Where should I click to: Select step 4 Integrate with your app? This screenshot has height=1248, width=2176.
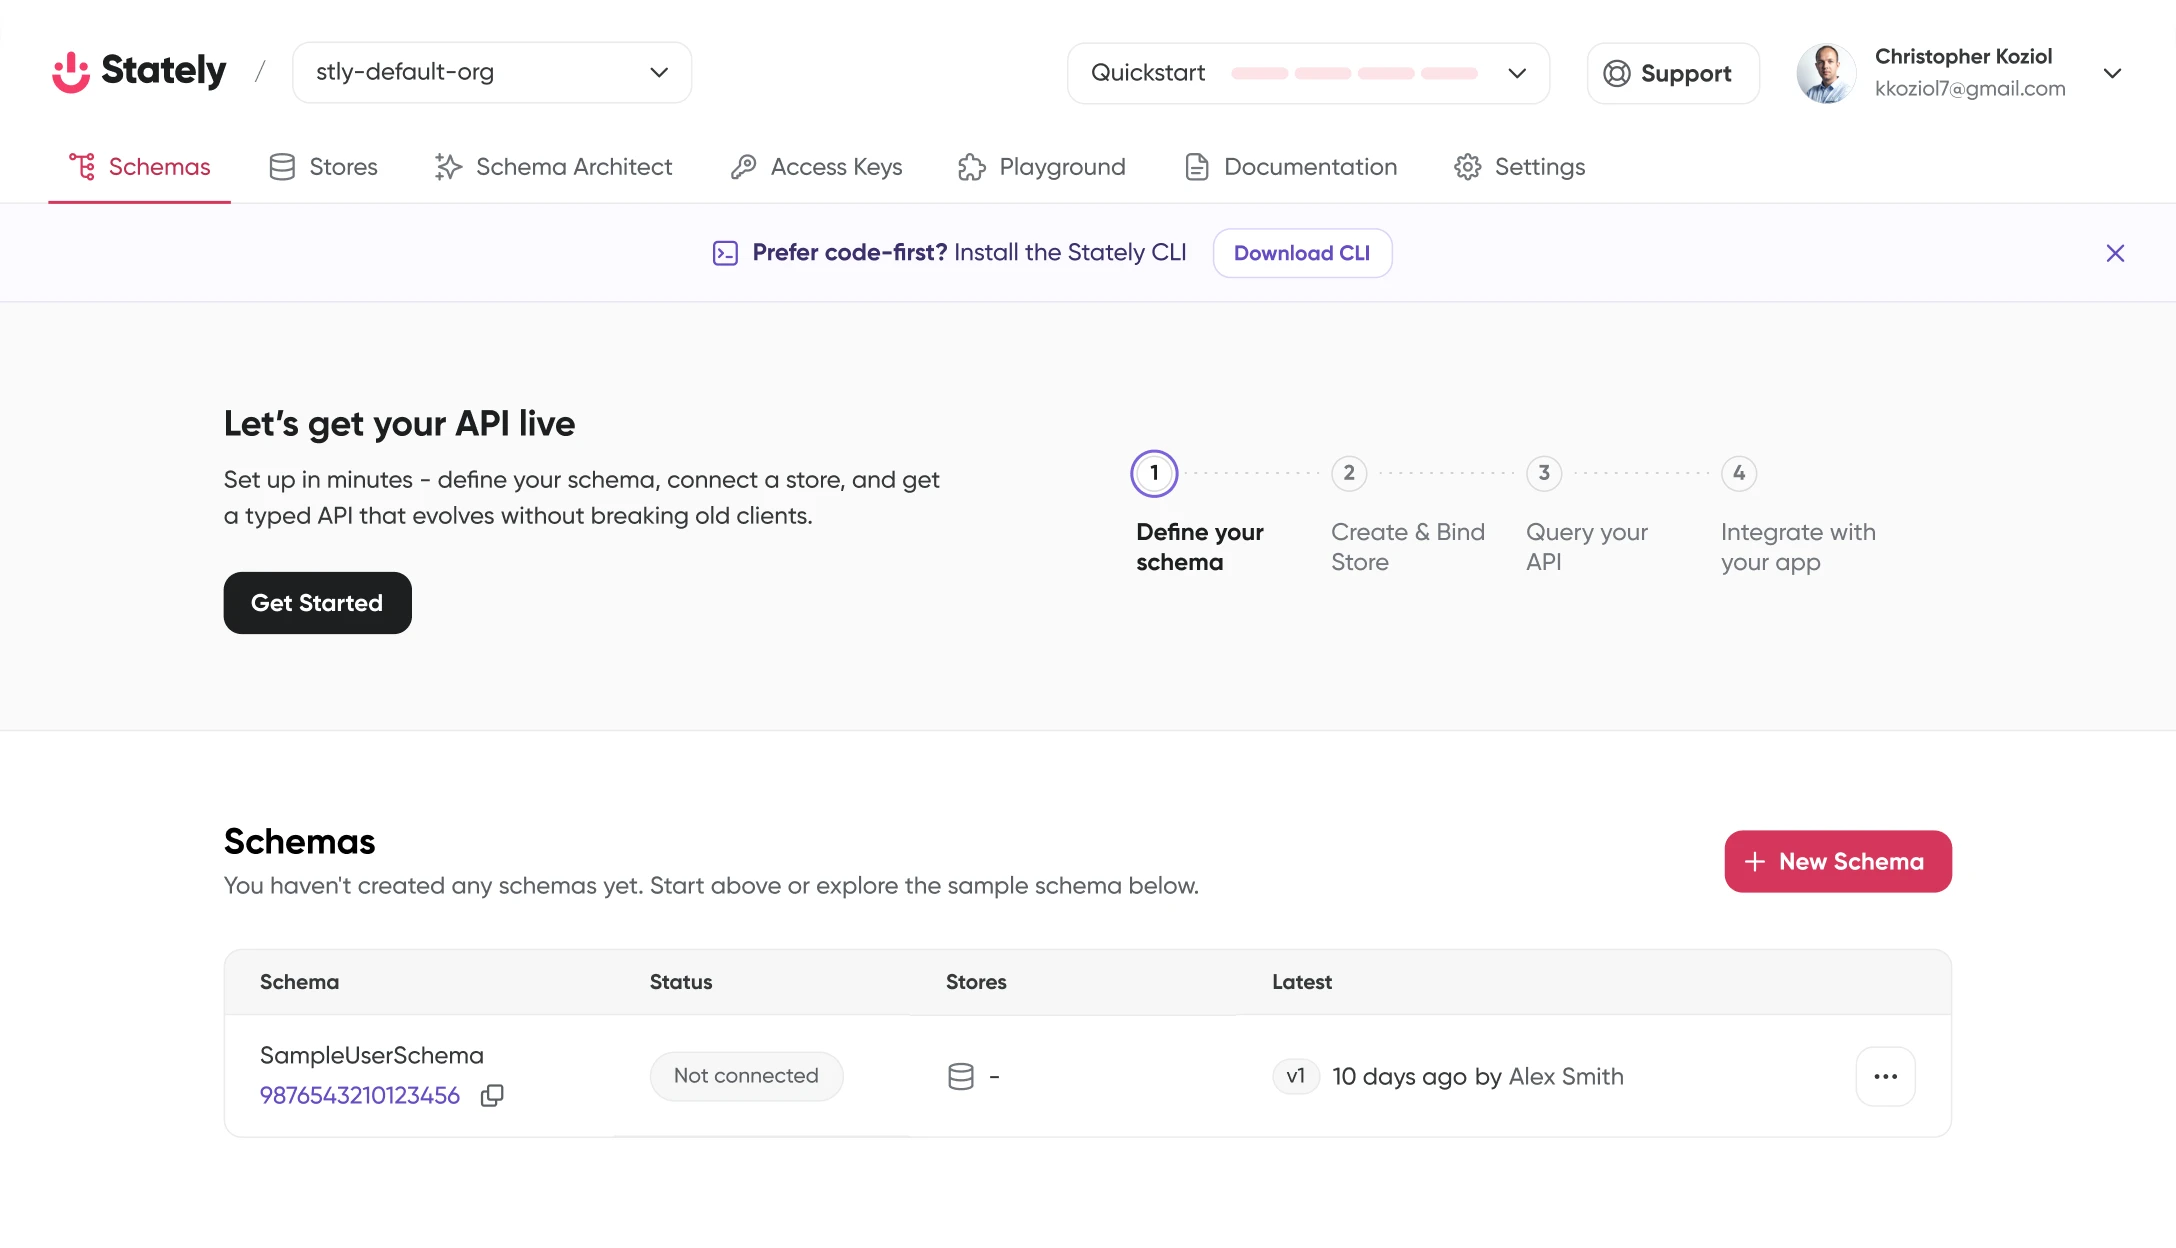coord(1739,473)
